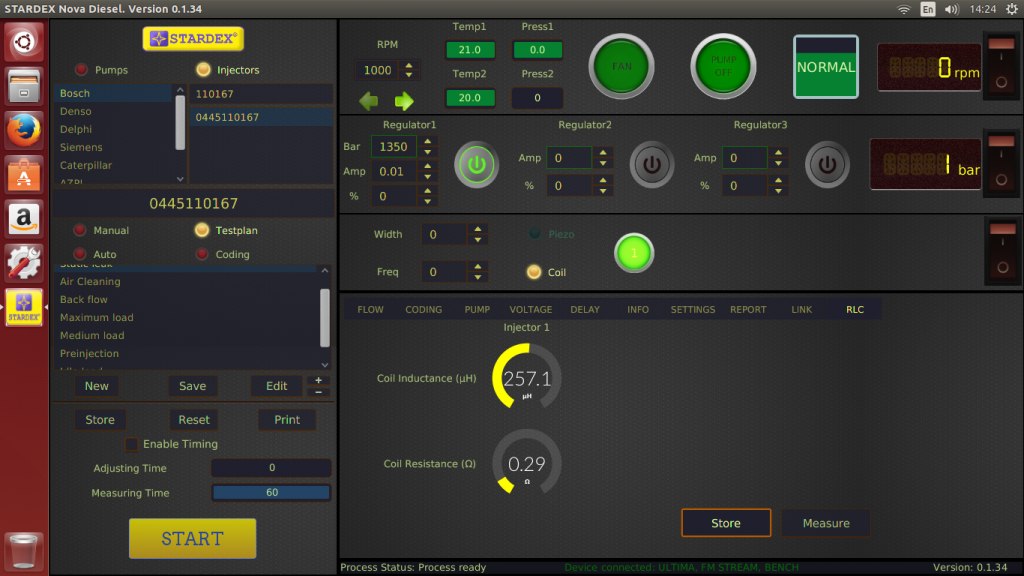Switch to the FLOW tab
Image resolution: width=1024 pixels, height=576 pixels.
(x=370, y=310)
